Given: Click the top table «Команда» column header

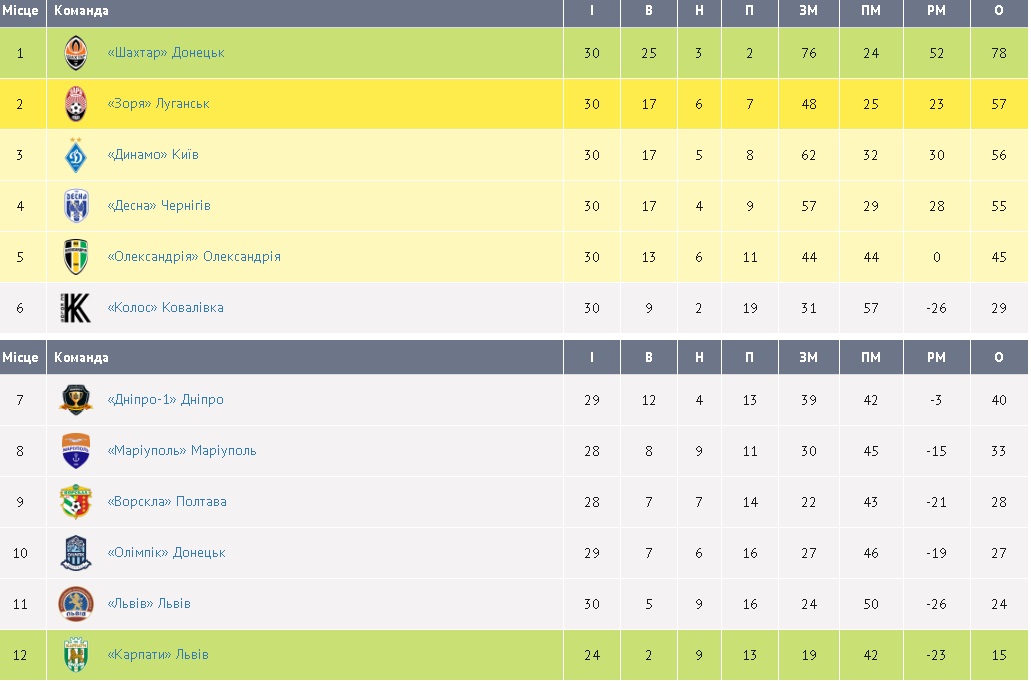Looking at the screenshot, I should (x=81, y=11).
